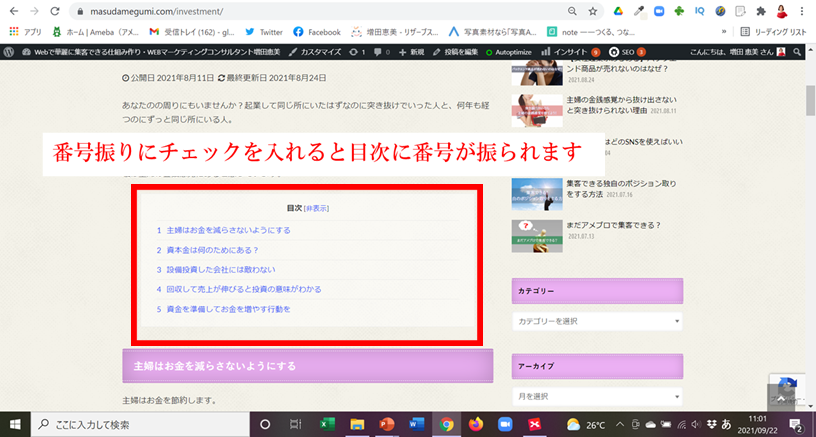Open the updates counter in admin bar
Viewport: 816px width, 437px height.
tap(357, 52)
